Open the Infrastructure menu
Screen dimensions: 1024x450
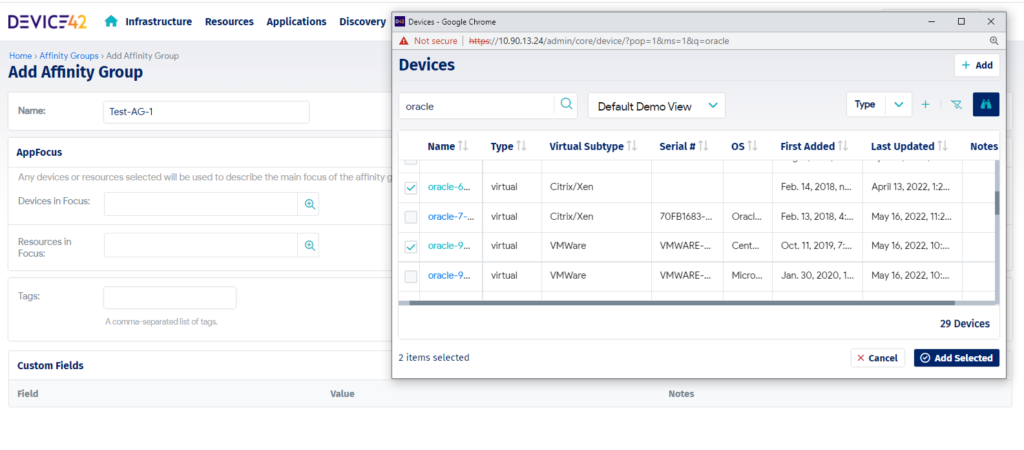(159, 21)
